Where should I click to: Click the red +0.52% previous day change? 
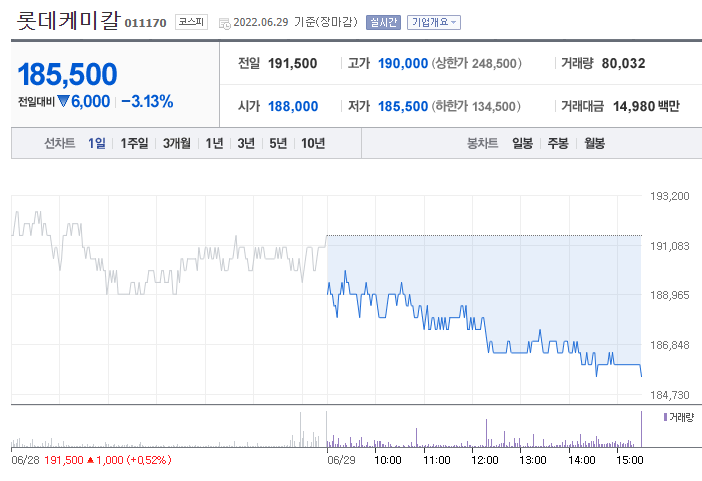coord(149,460)
